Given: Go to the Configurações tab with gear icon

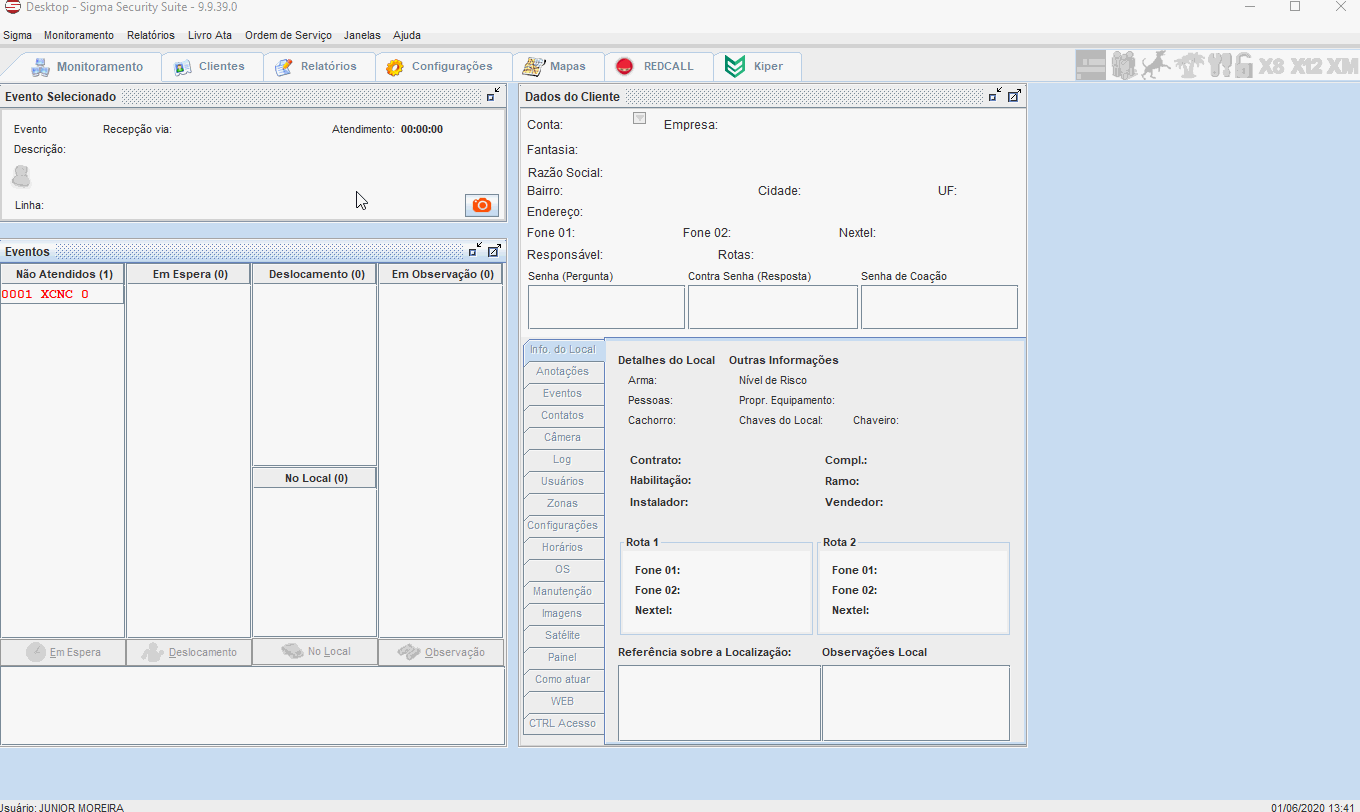Looking at the screenshot, I should 443,67.
